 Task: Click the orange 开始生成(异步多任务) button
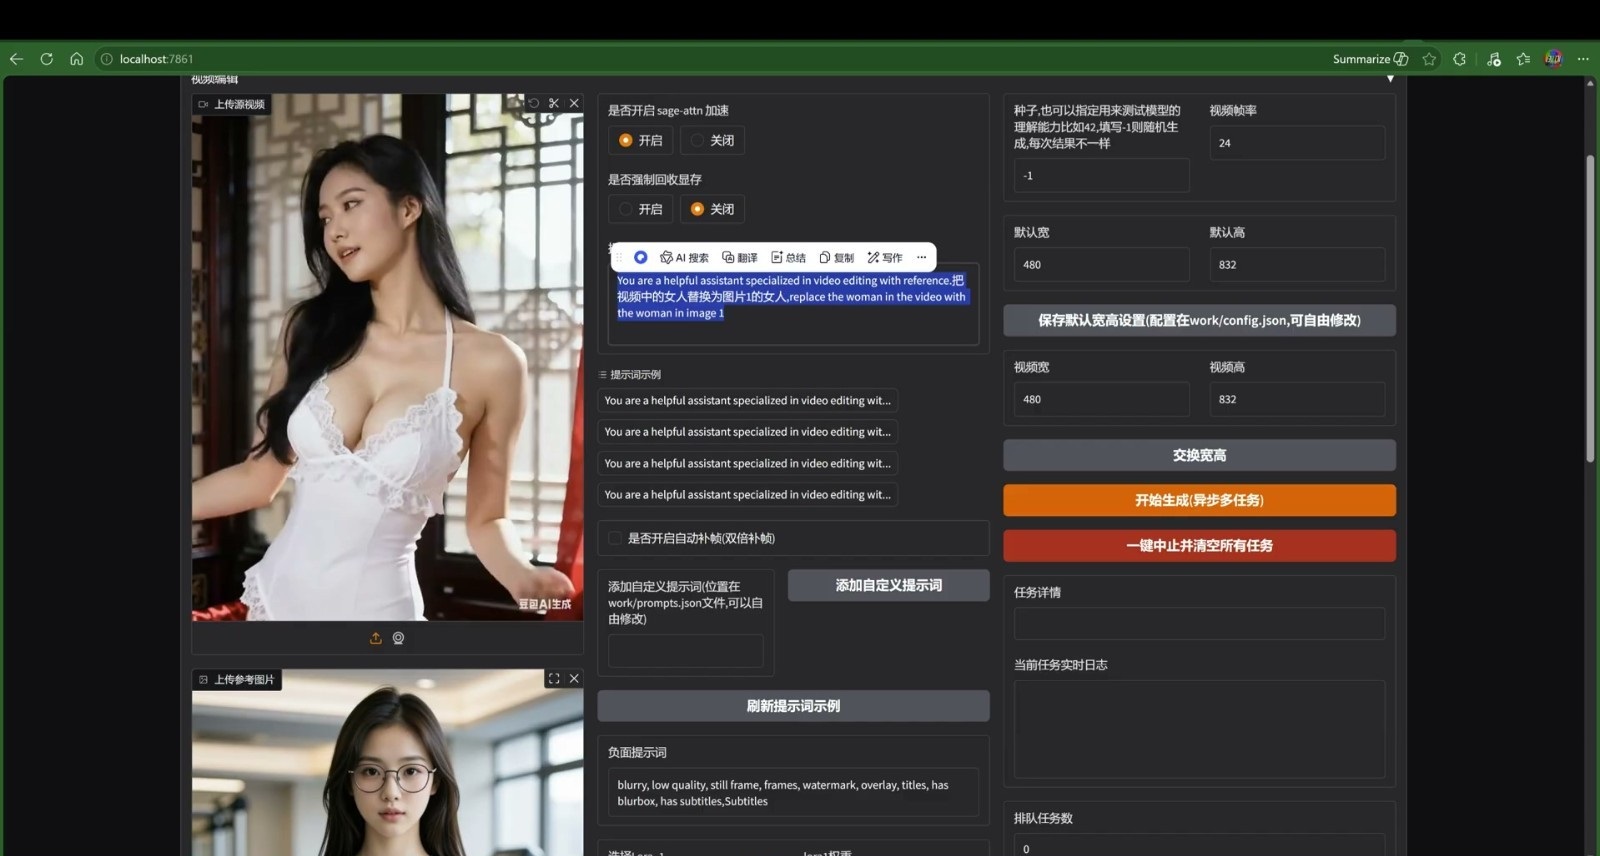coord(1199,500)
